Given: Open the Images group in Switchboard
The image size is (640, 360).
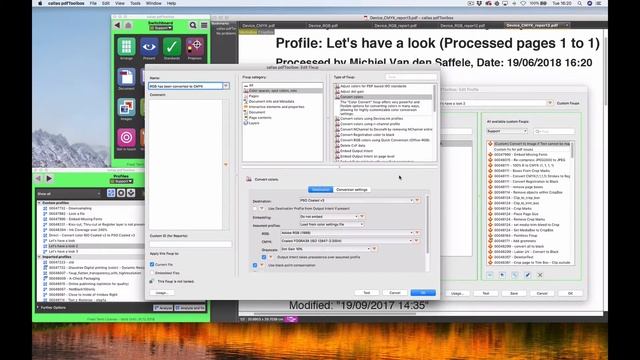Looking at the screenshot, I should [x=126, y=107].
